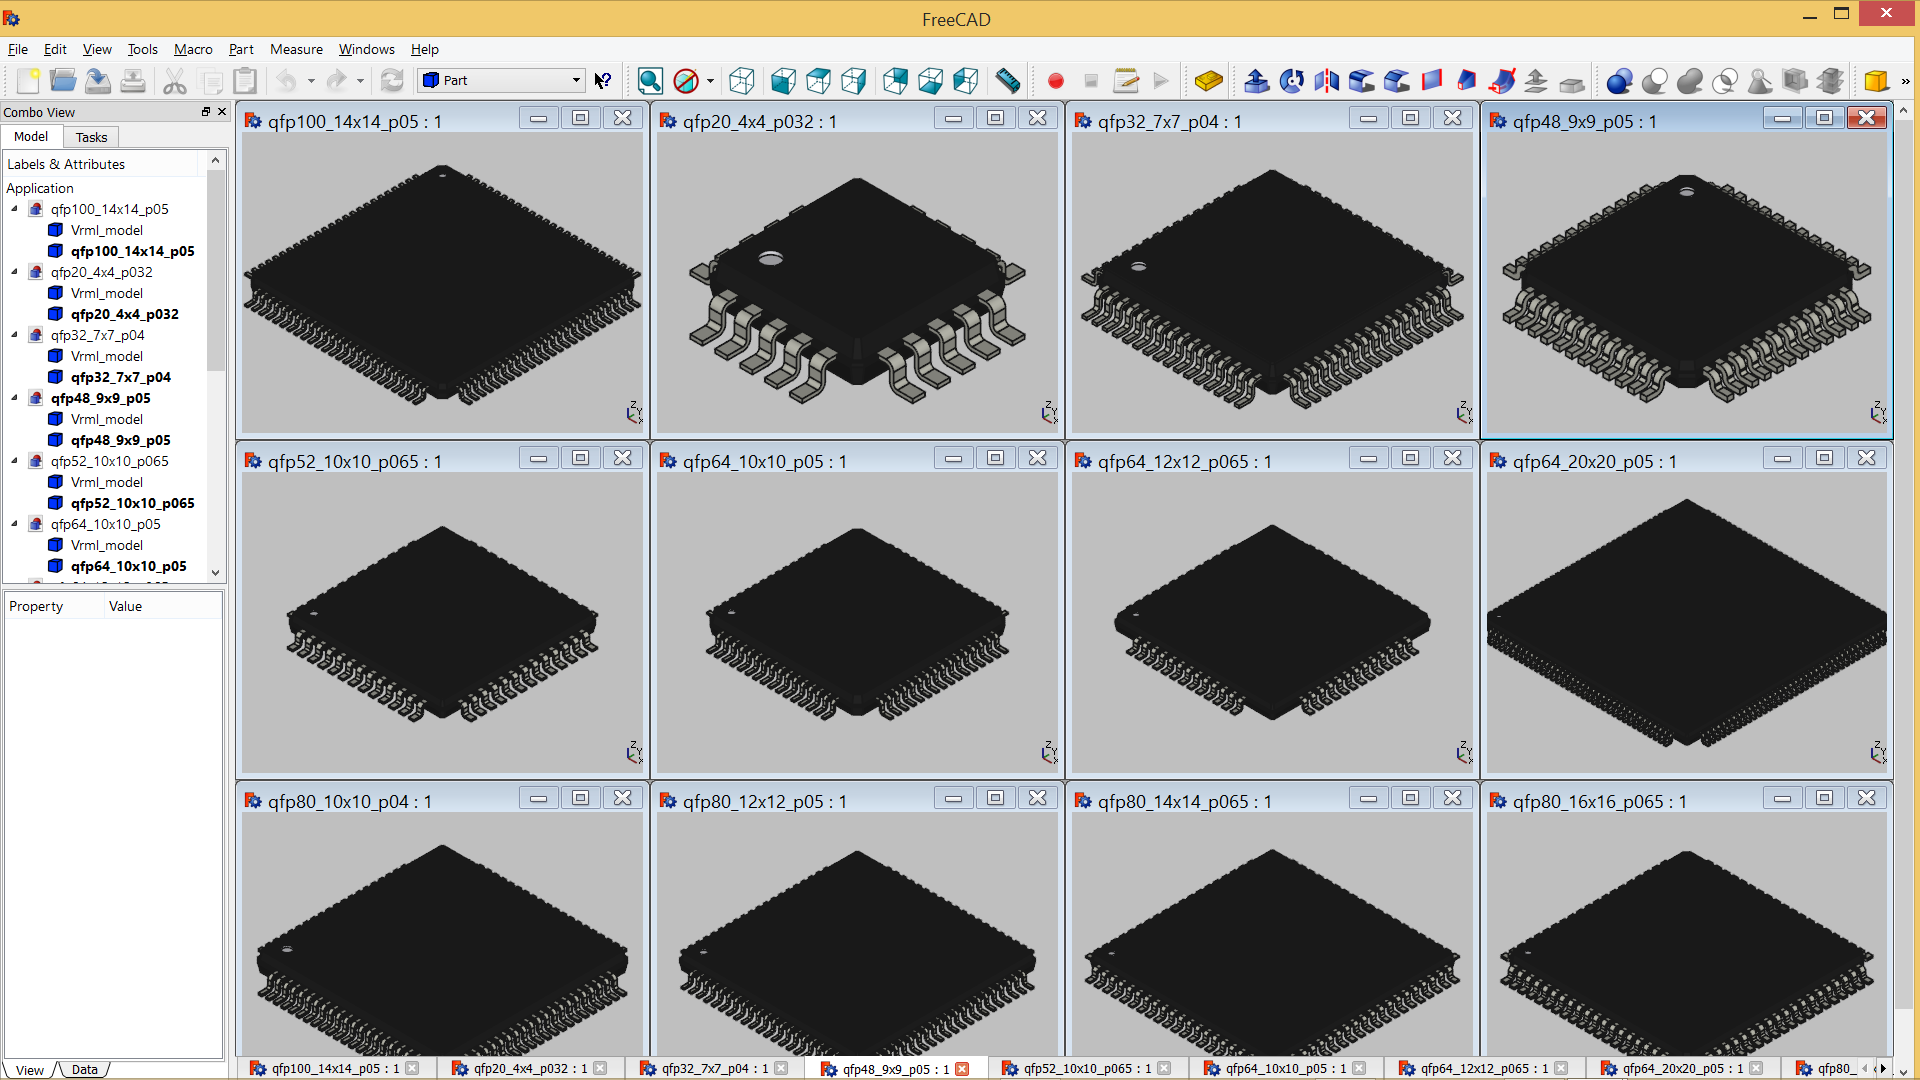Toggle visibility of qfp48_9x9_p05 Vrml_model

tap(105, 418)
